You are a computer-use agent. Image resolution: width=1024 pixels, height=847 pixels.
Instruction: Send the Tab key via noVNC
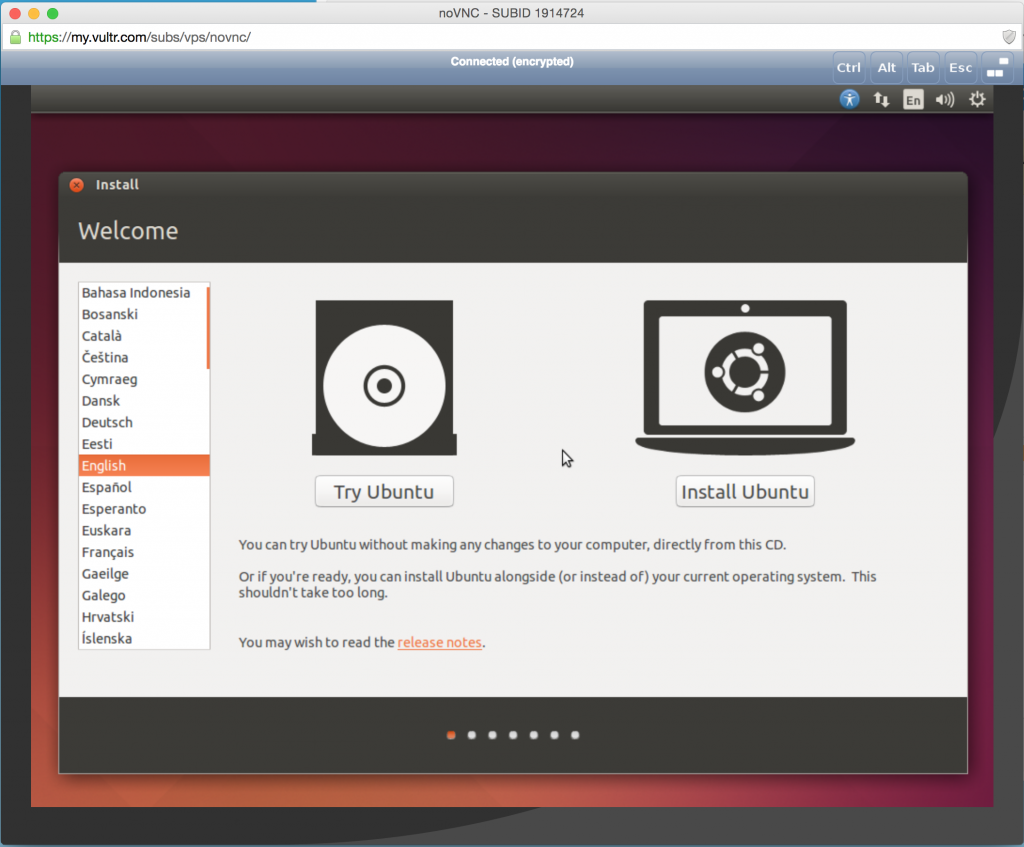(x=923, y=67)
